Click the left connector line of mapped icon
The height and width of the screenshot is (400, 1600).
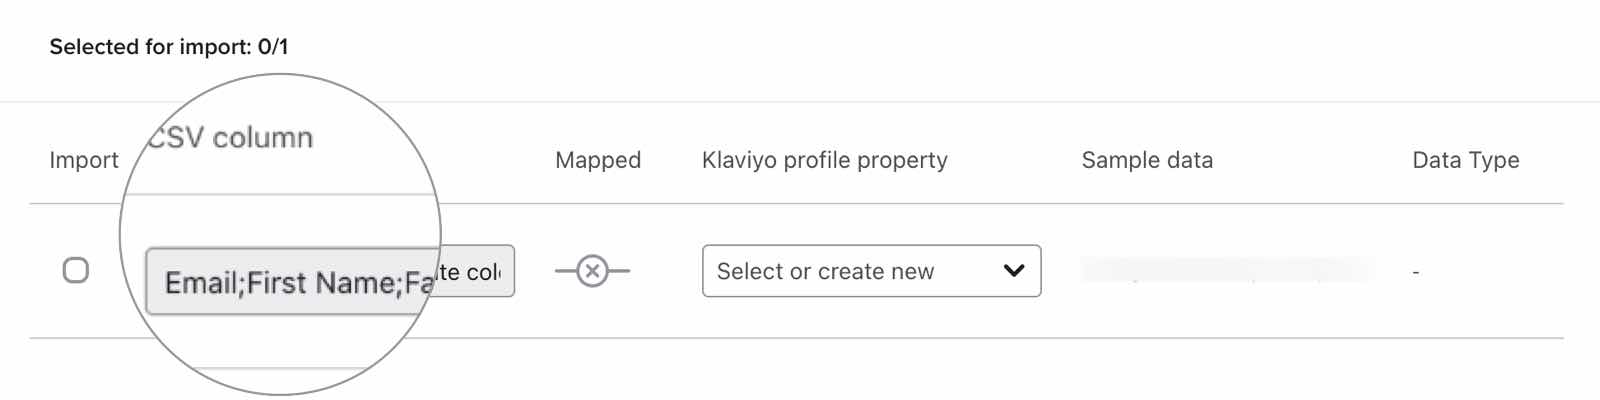[x=565, y=271]
